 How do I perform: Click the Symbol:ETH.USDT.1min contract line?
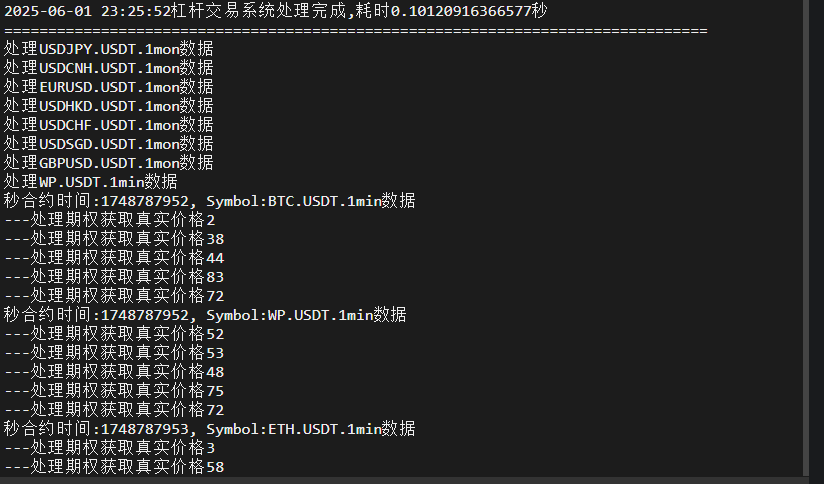point(209,429)
